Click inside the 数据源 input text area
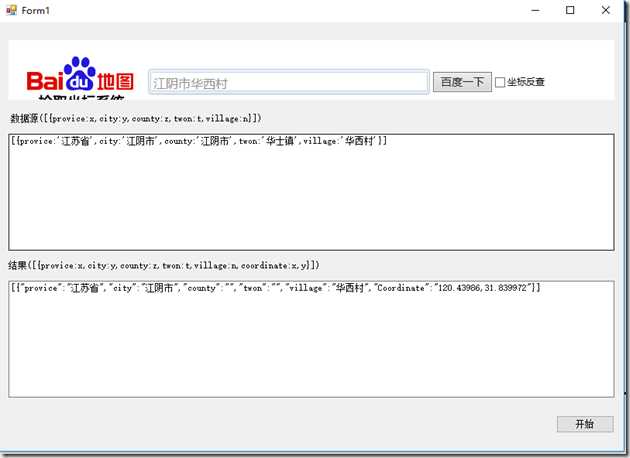 pos(311,192)
